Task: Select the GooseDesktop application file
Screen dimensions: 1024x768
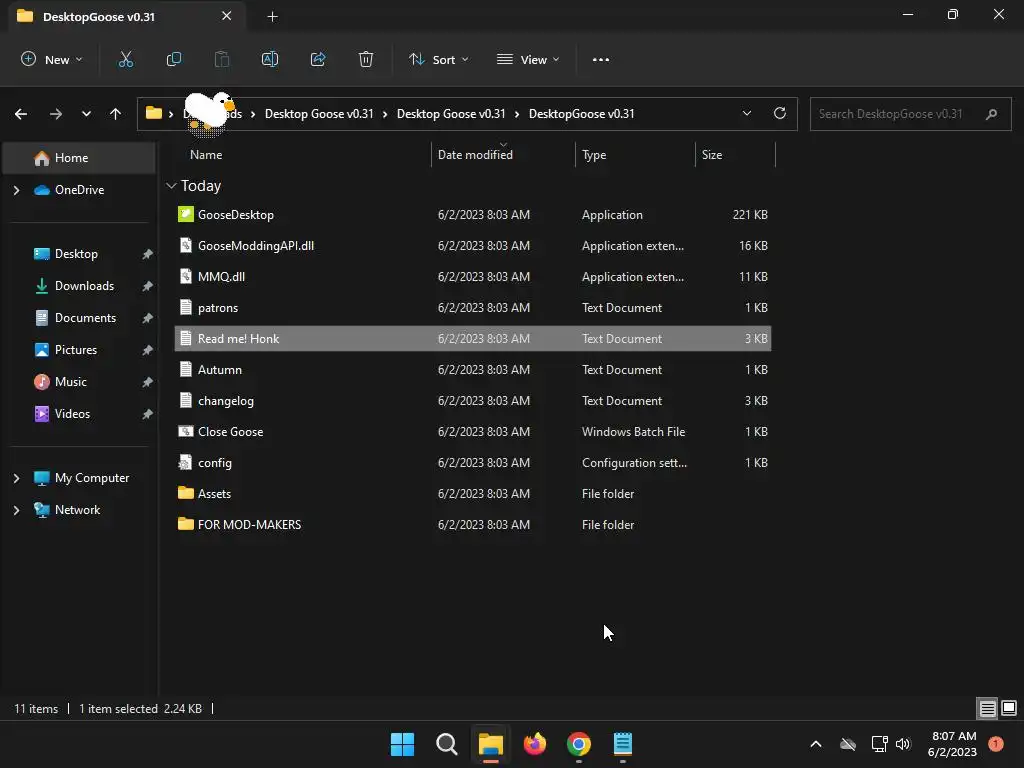Action: click(473, 215)
